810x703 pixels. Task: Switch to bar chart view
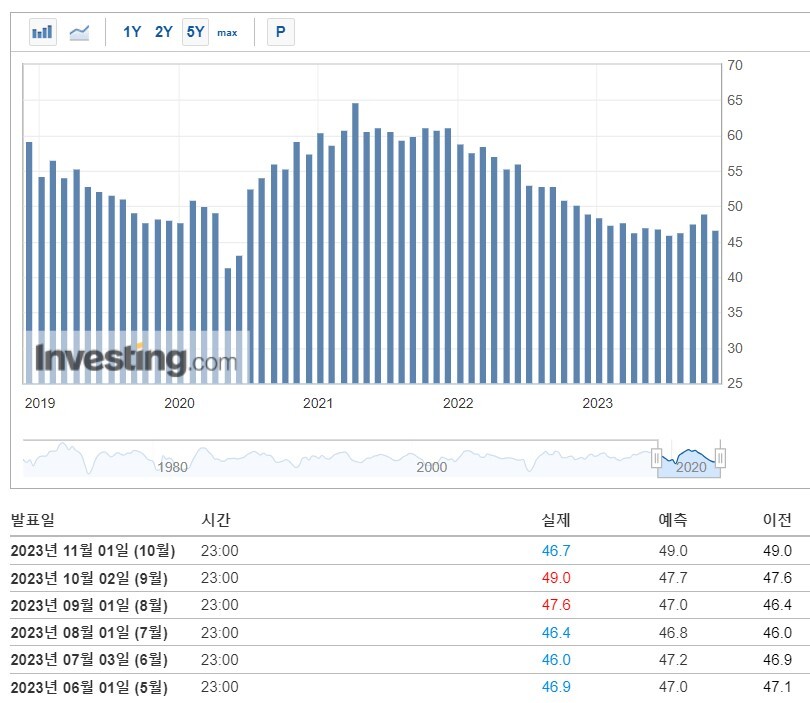point(42,32)
